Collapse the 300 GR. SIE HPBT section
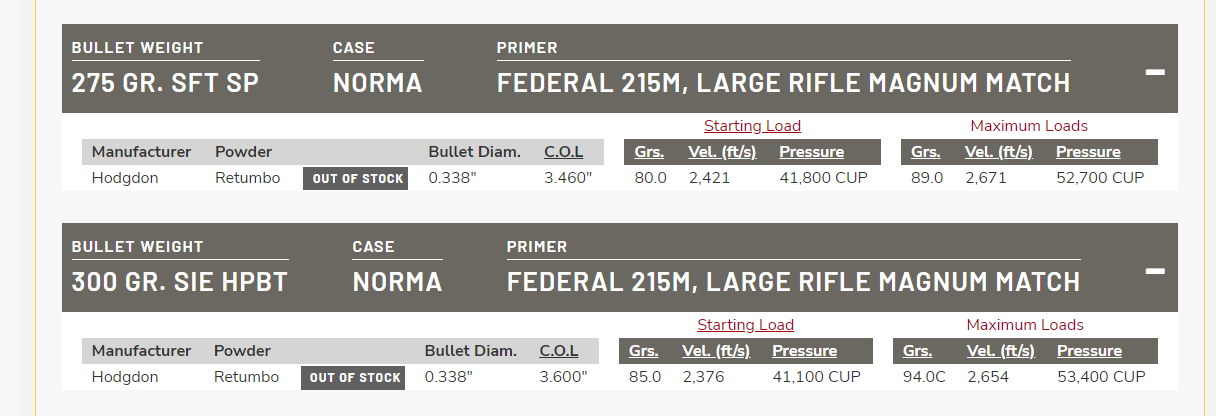The width and height of the screenshot is (1216, 416). (1155, 271)
